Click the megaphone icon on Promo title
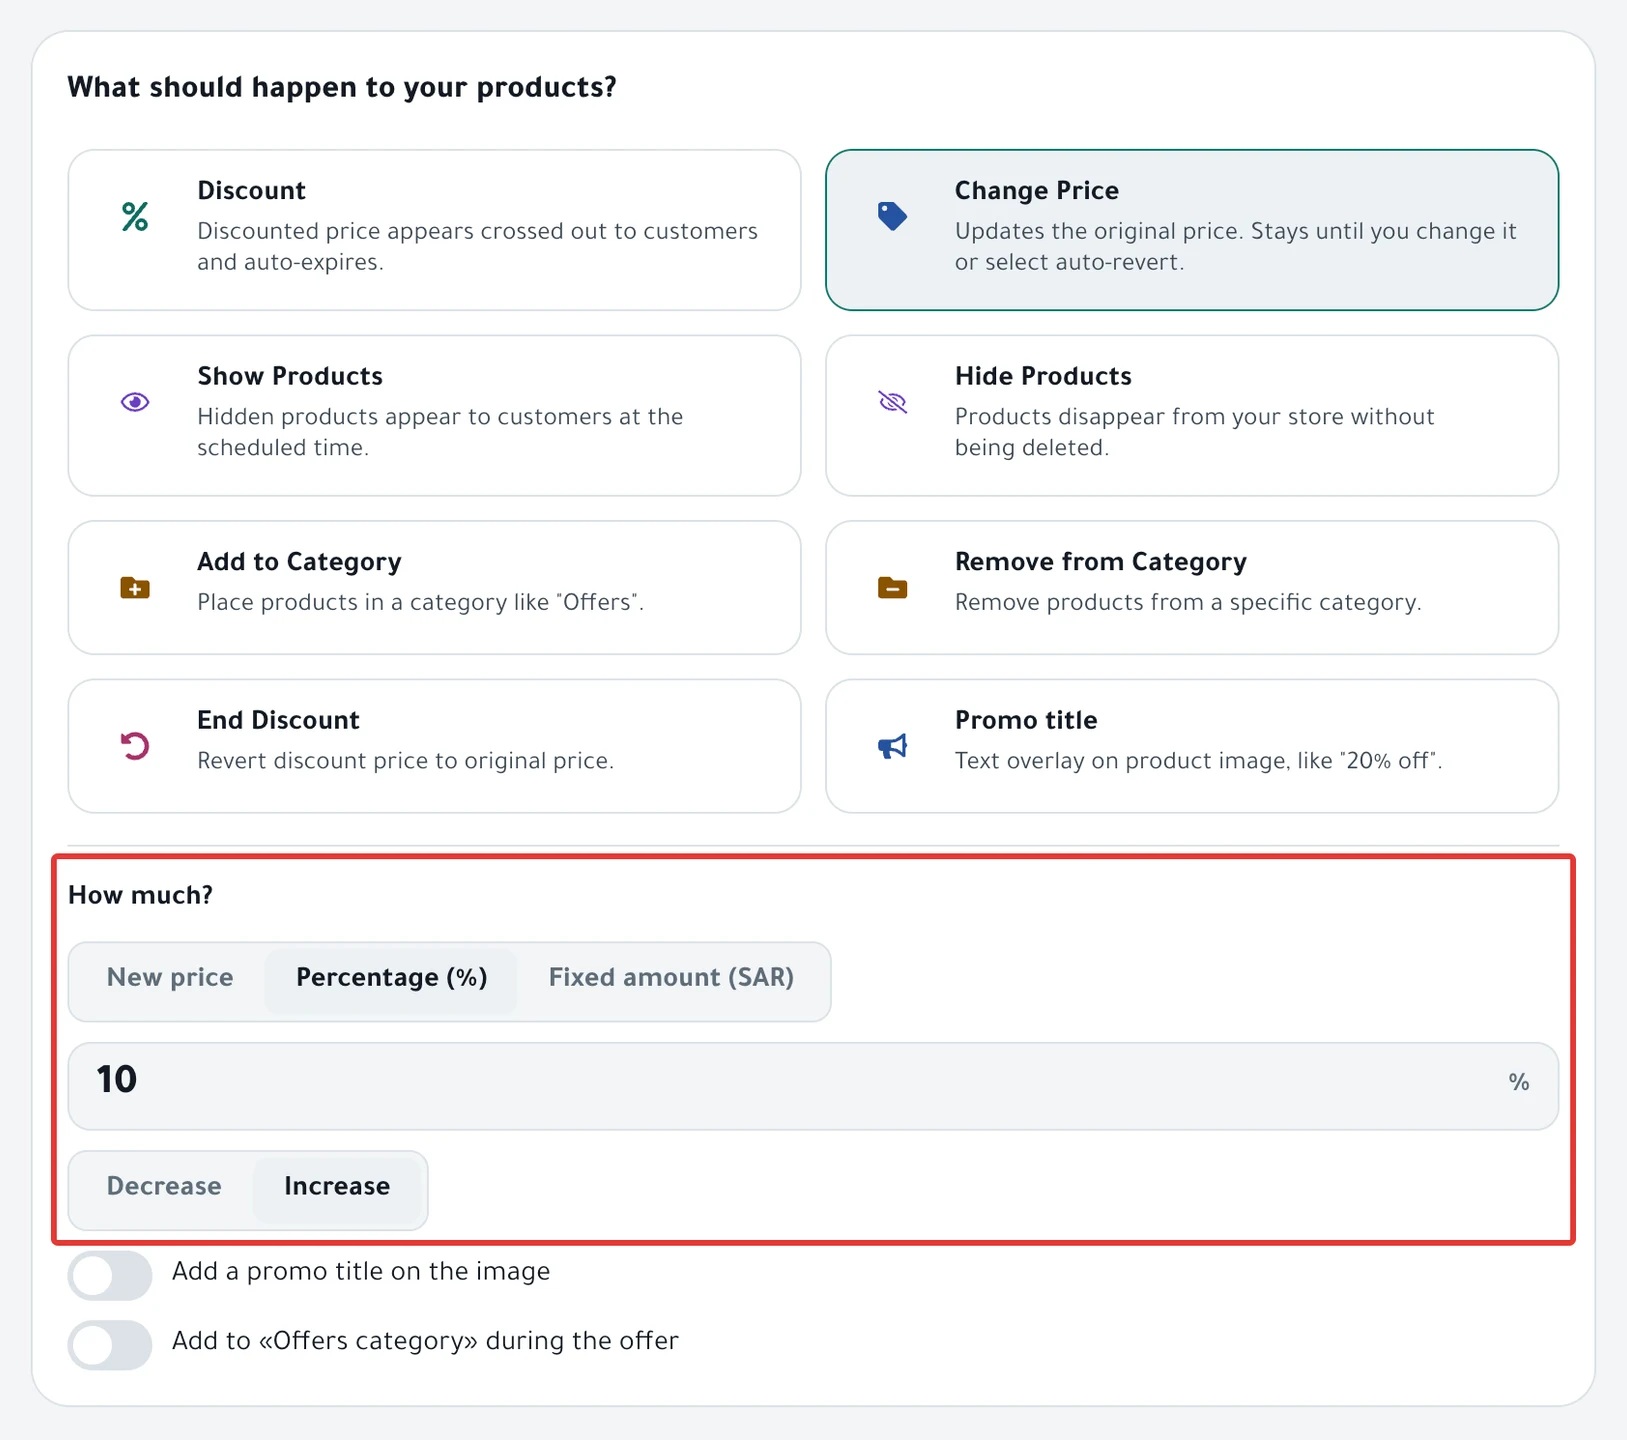This screenshot has width=1627, height=1440. point(892,746)
